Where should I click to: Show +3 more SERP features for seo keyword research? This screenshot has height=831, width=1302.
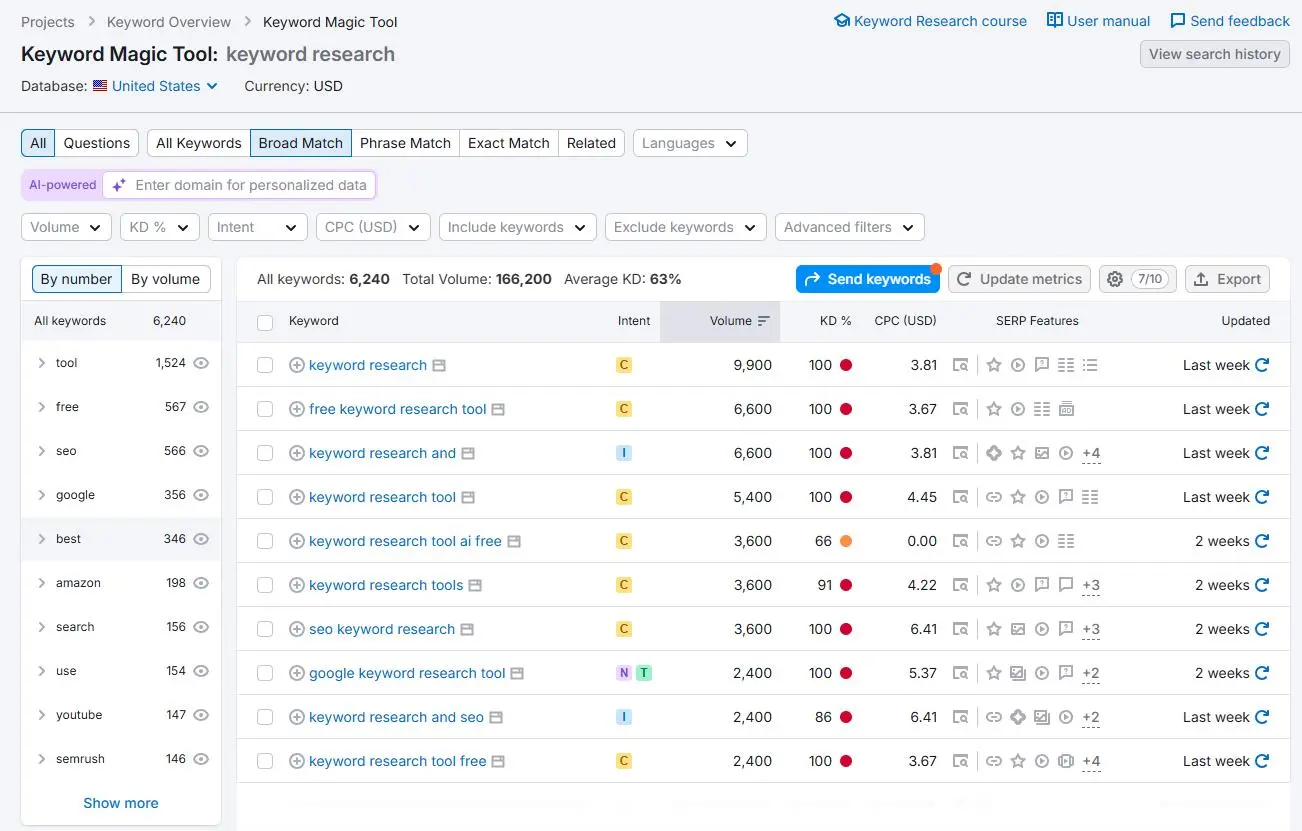point(1091,629)
